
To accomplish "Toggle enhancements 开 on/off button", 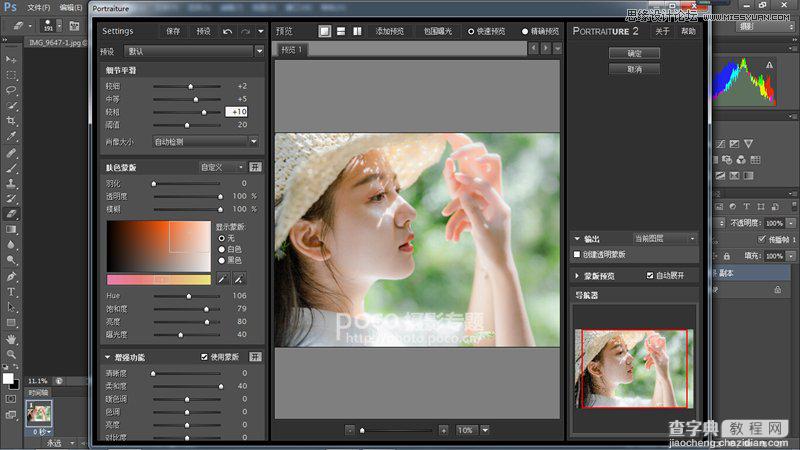I will pyautogui.click(x=255, y=357).
